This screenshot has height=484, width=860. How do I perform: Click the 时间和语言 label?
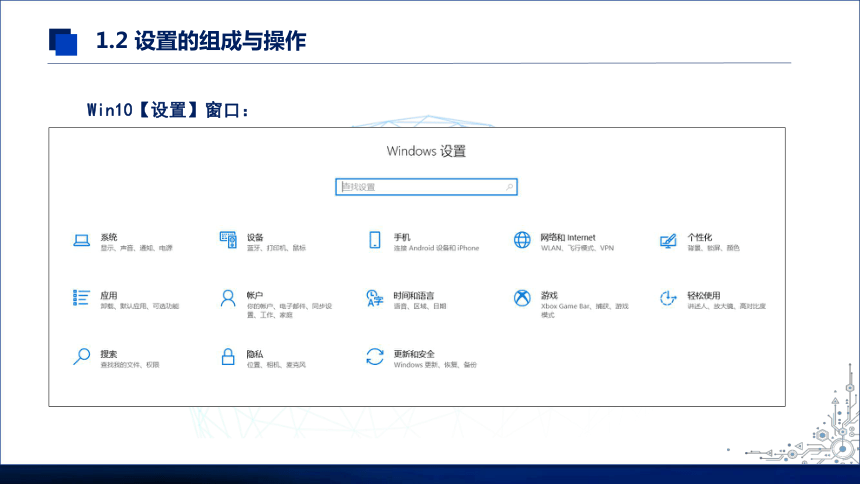[x=414, y=295]
